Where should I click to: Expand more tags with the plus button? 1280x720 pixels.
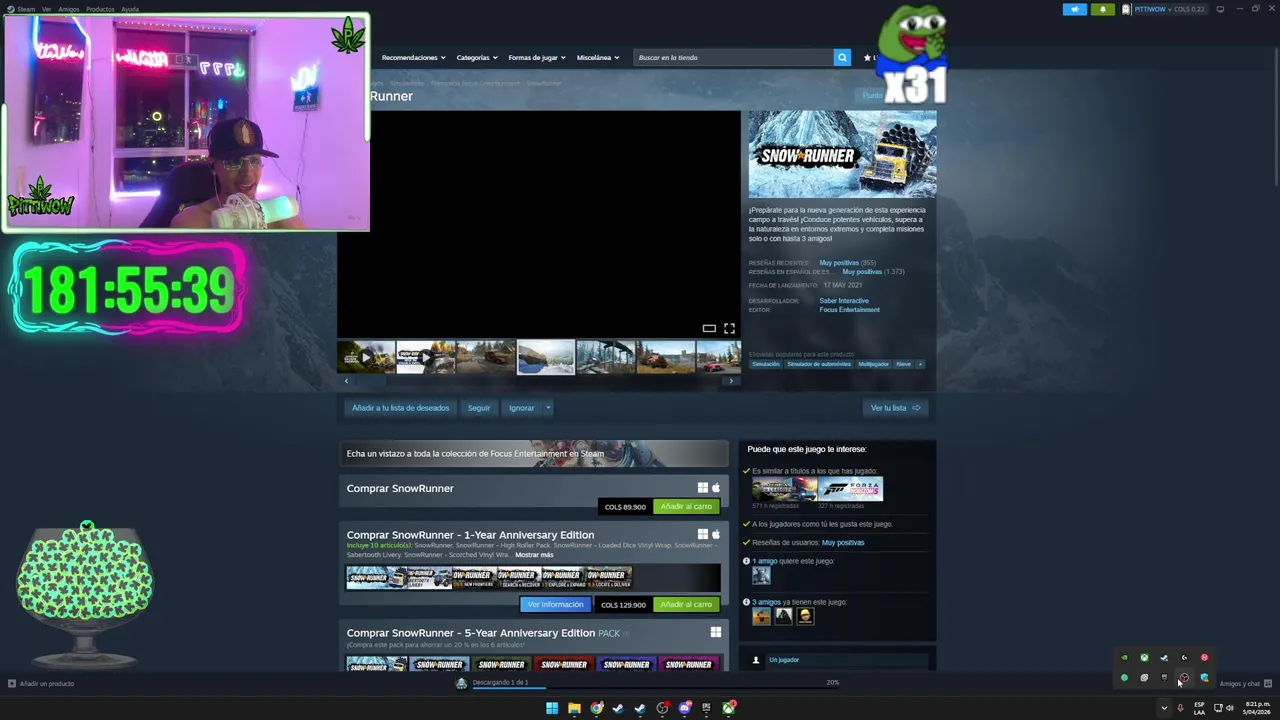920,364
